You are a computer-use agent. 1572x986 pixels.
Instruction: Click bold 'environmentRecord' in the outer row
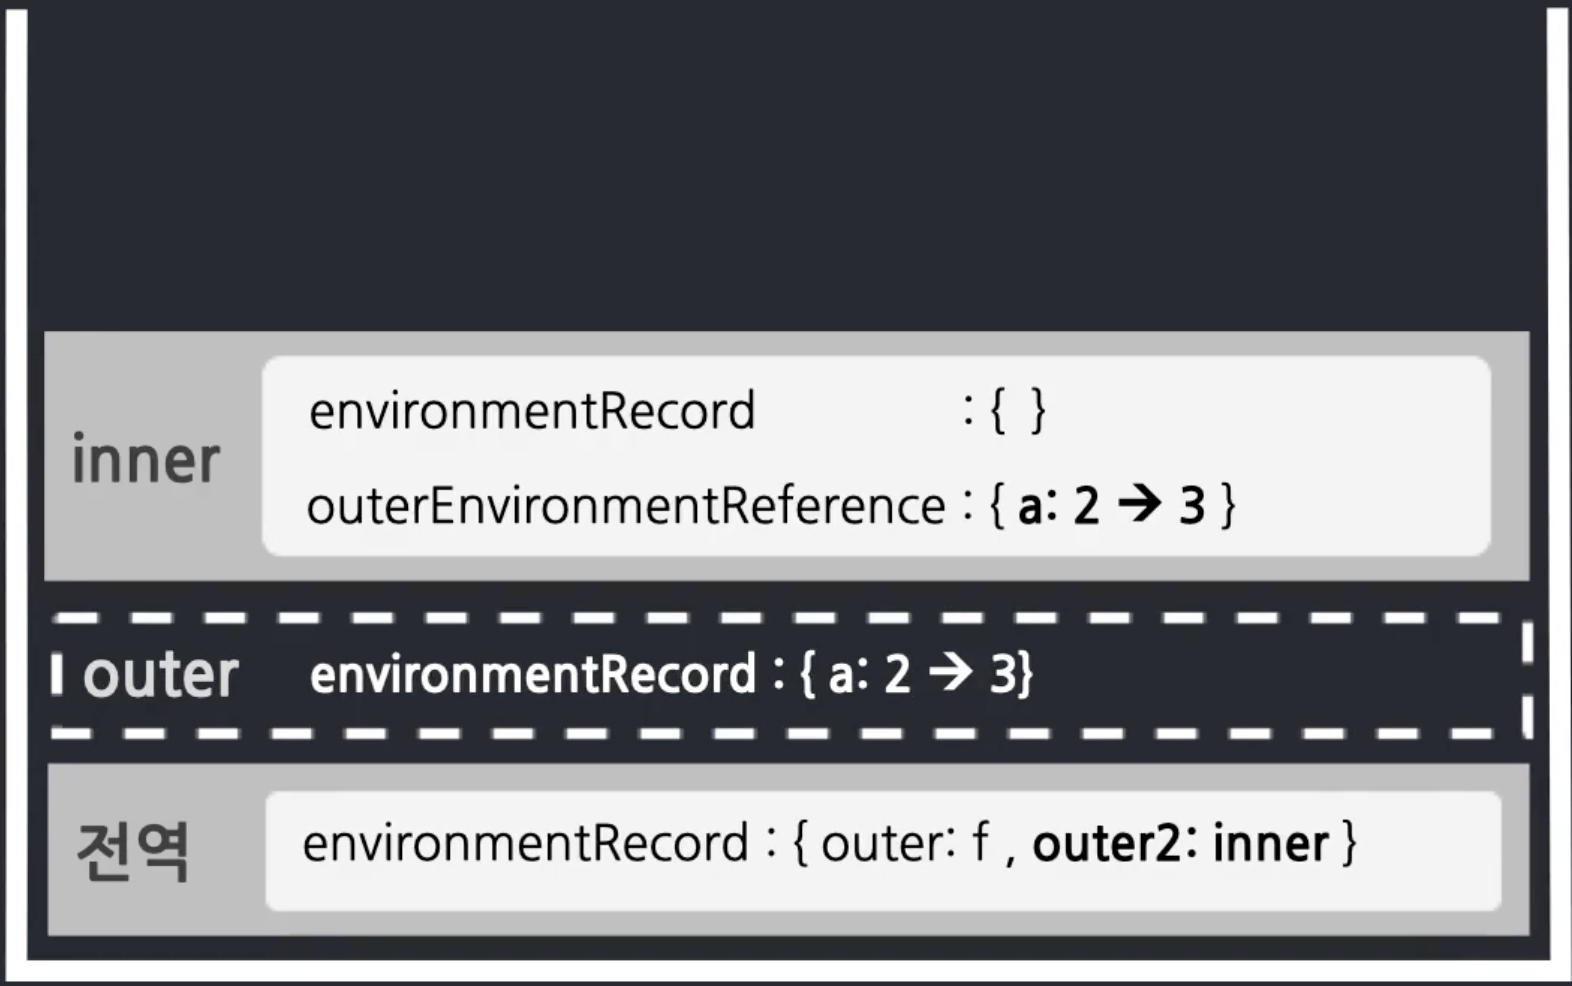tap(533, 674)
